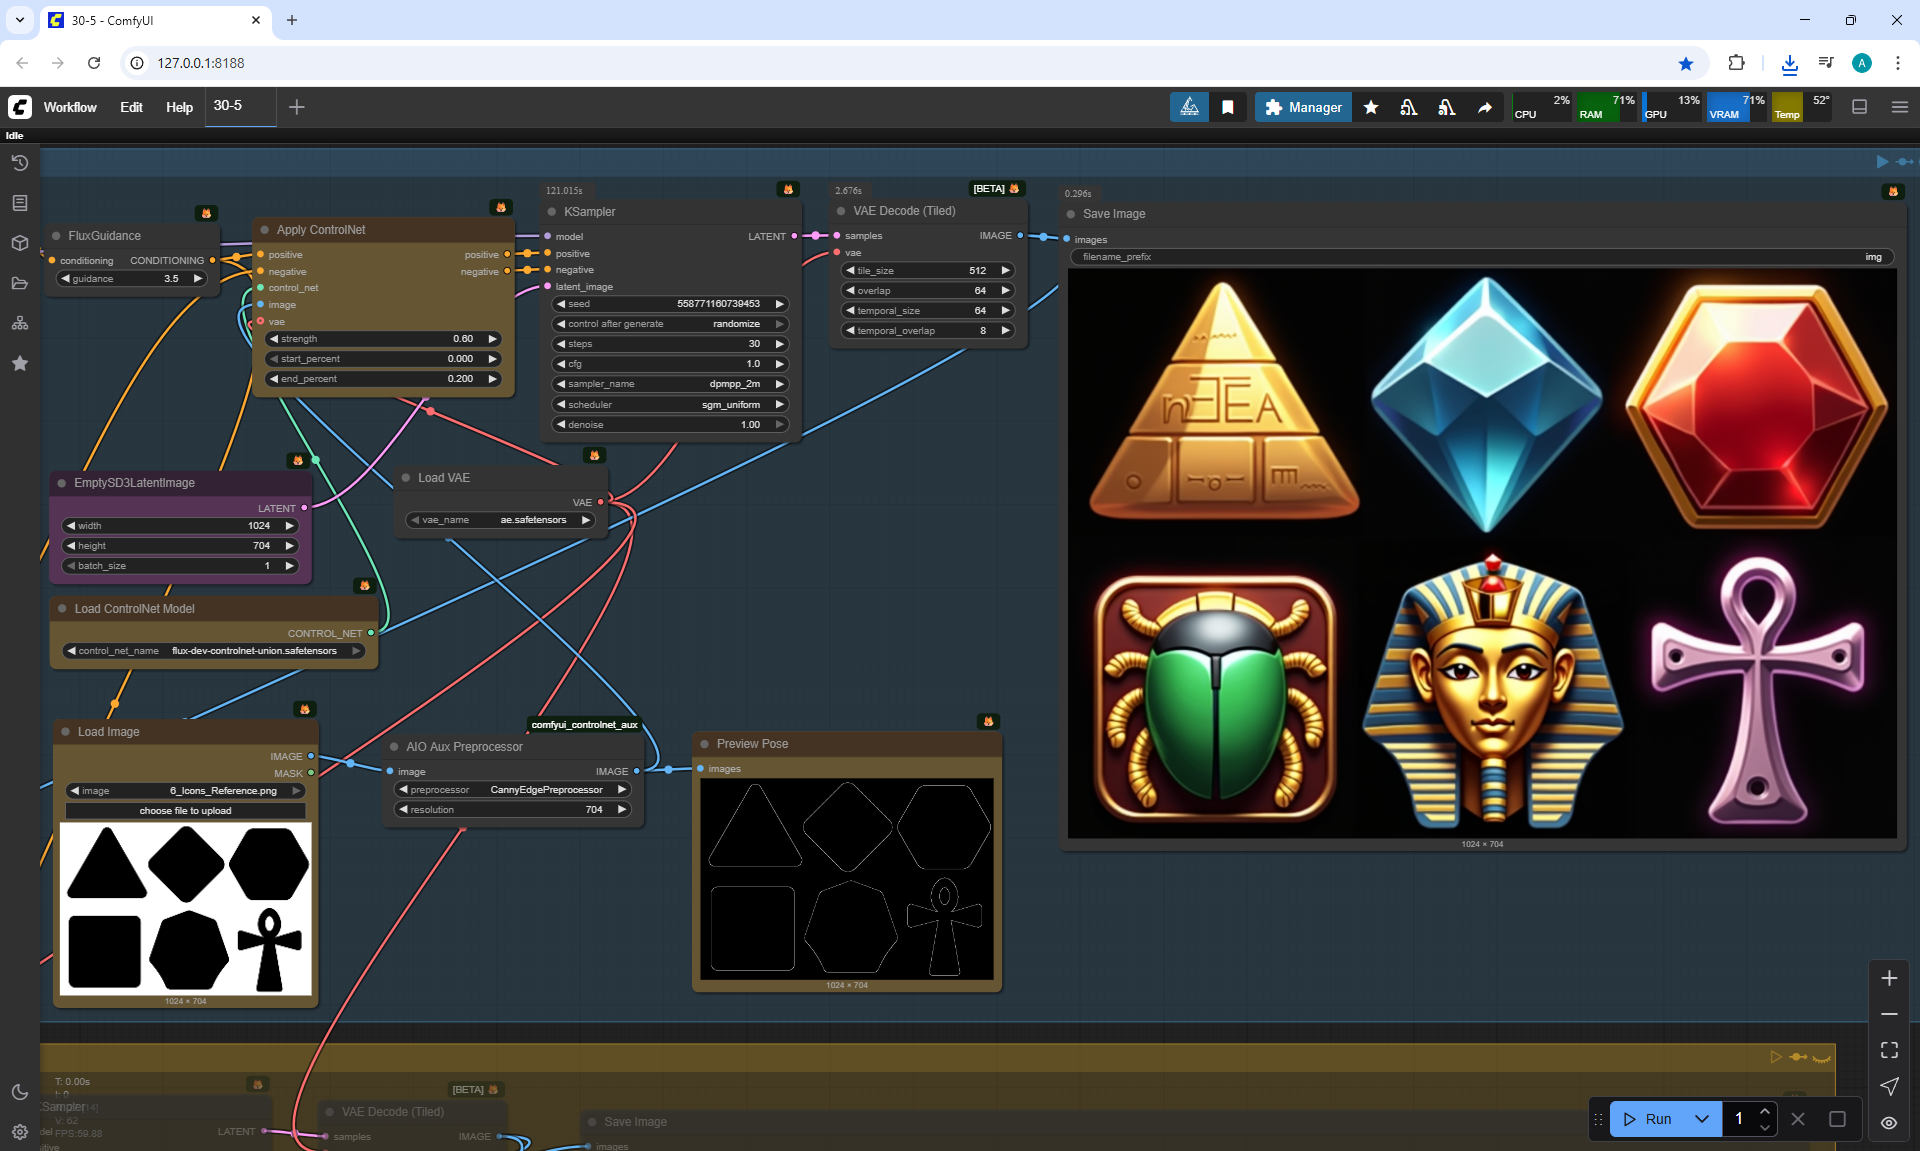Click the zoom in plus icon on canvas
This screenshot has width=1920, height=1151.
(1889, 978)
